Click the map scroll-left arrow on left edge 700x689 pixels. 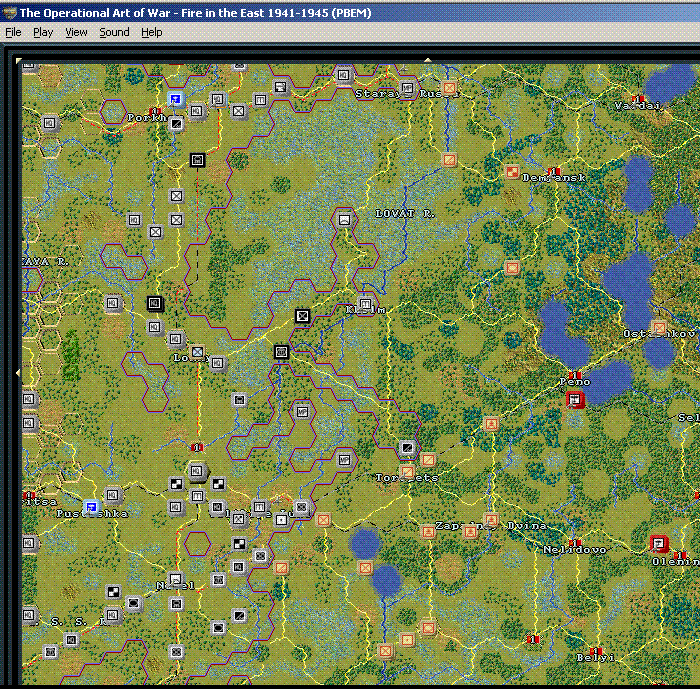click(18, 372)
